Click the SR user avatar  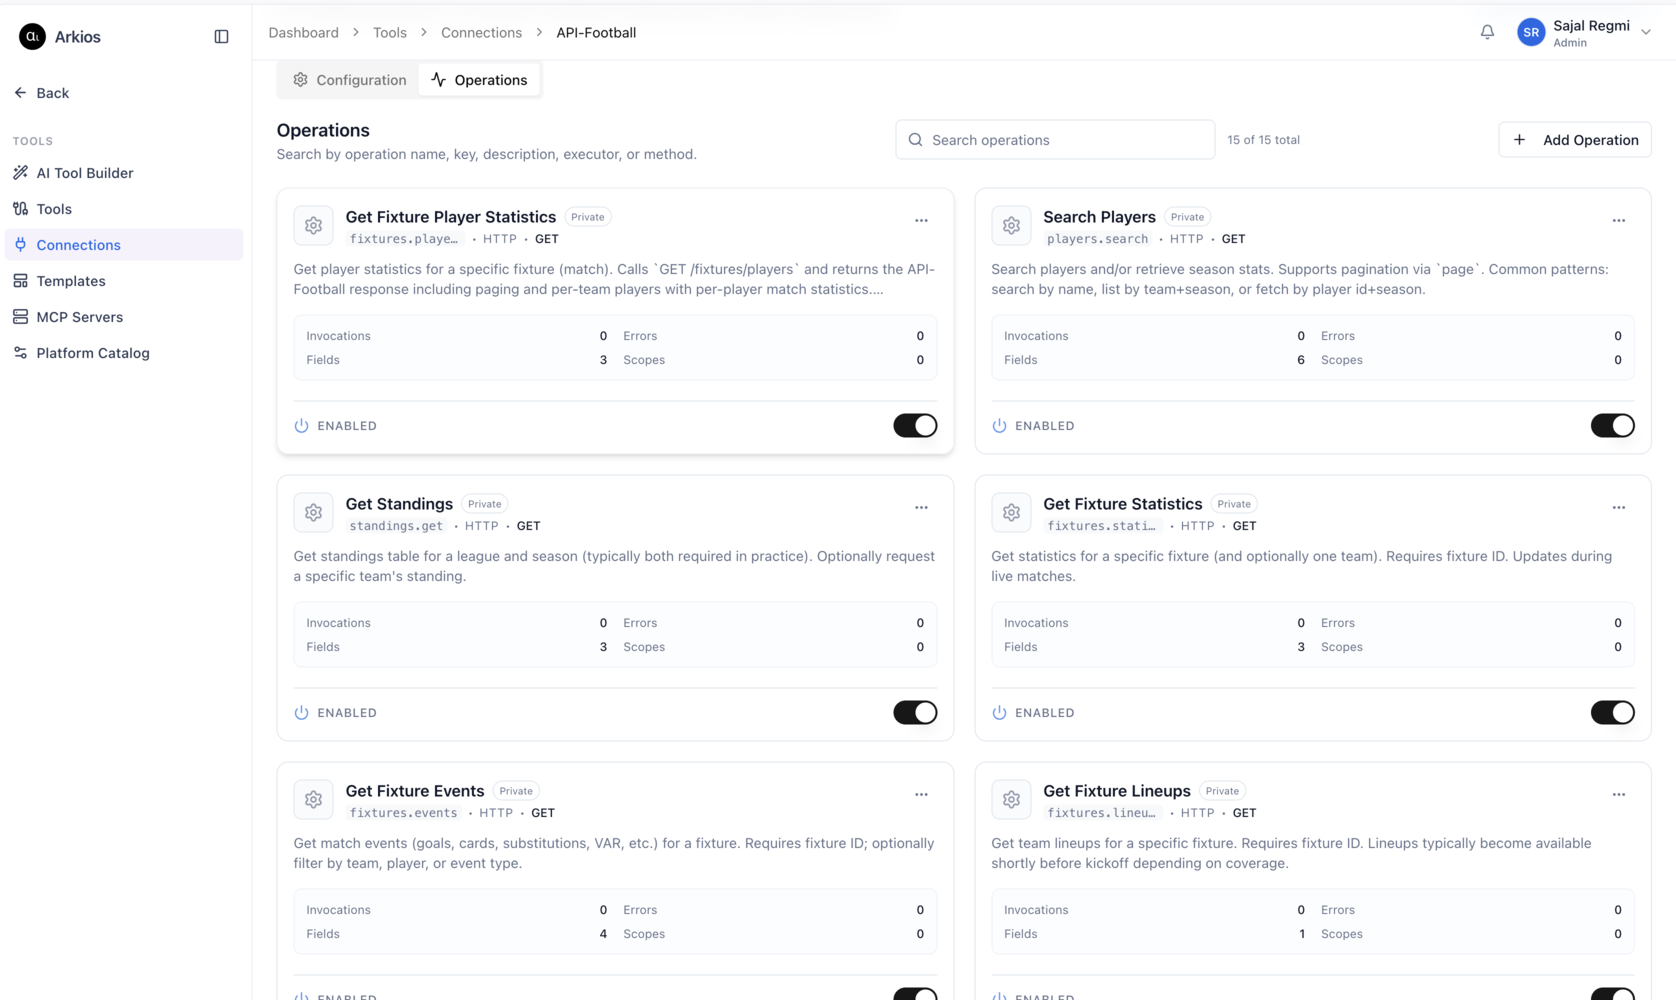click(x=1531, y=33)
